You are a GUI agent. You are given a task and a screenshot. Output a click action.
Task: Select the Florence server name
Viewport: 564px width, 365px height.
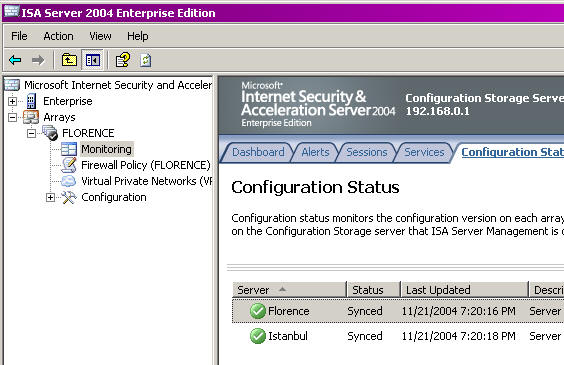pos(288,311)
